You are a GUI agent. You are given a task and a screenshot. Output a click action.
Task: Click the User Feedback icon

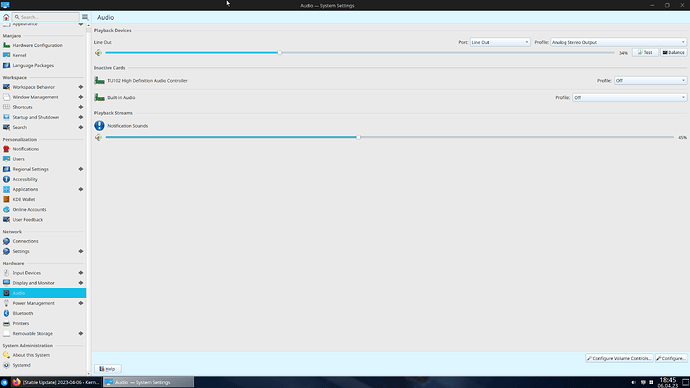[x=6, y=220]
